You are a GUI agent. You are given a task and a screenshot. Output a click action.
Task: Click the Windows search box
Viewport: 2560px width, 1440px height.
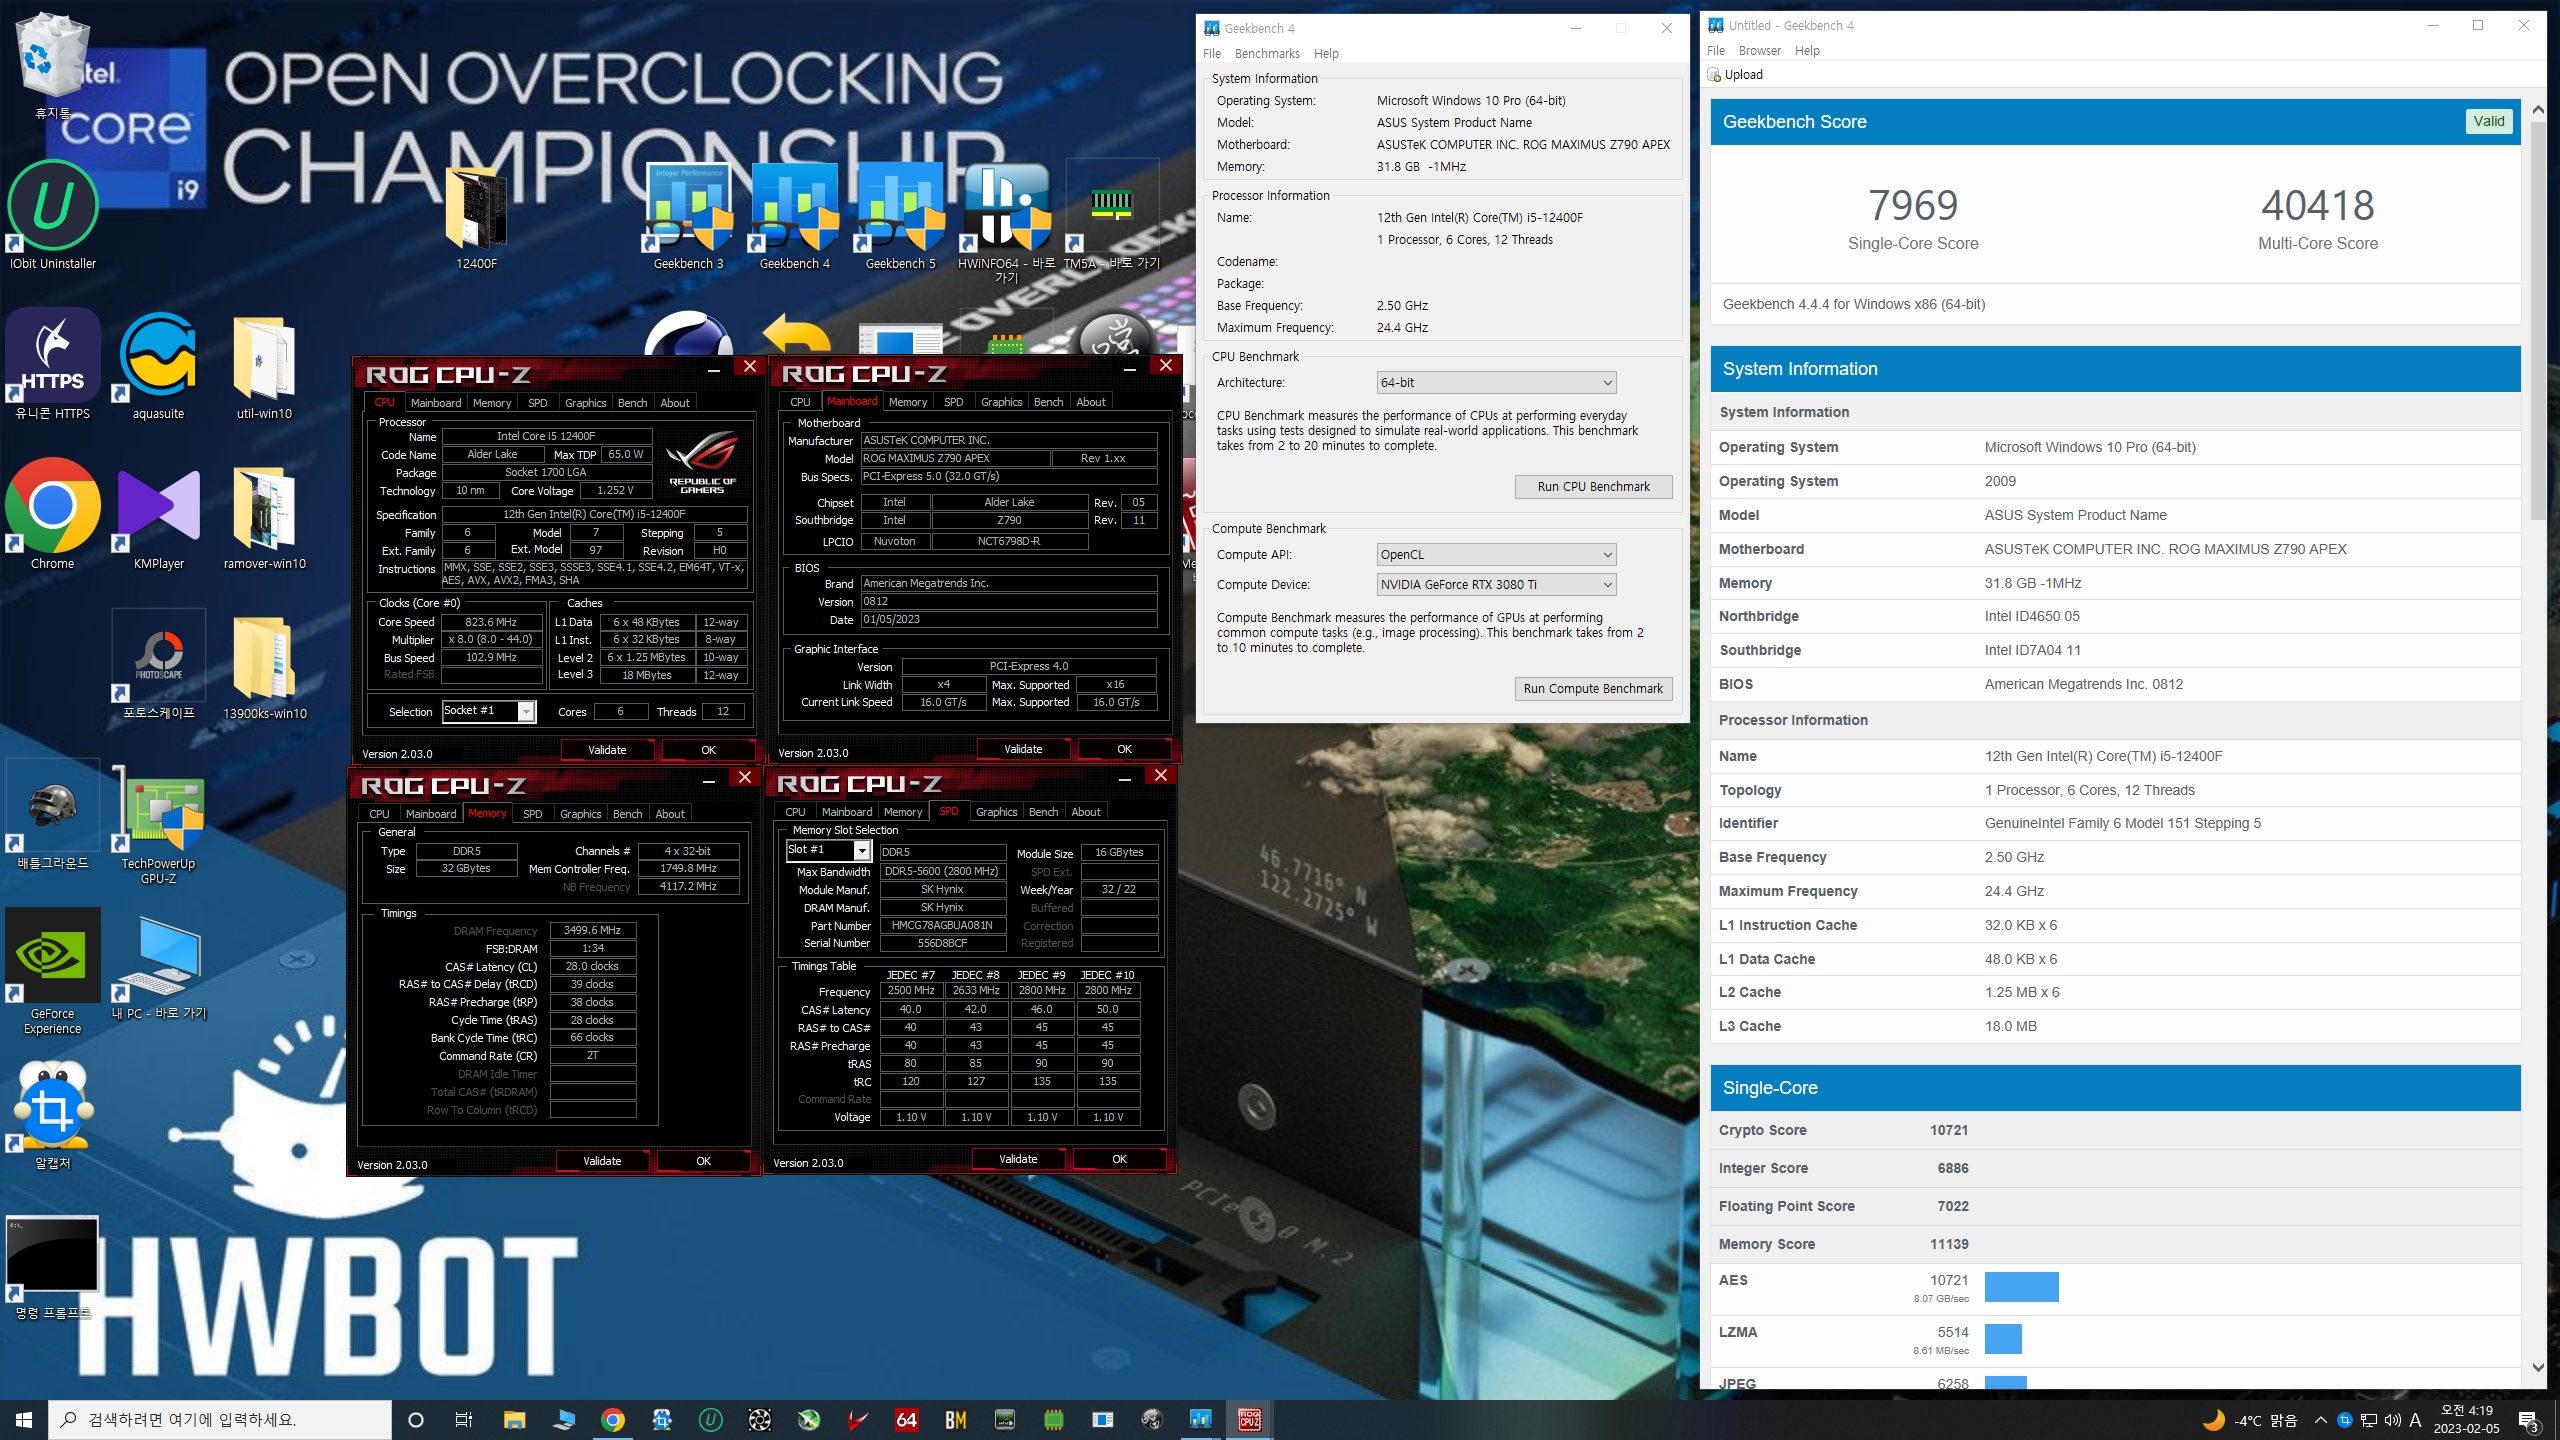[x=220, y=1419]
